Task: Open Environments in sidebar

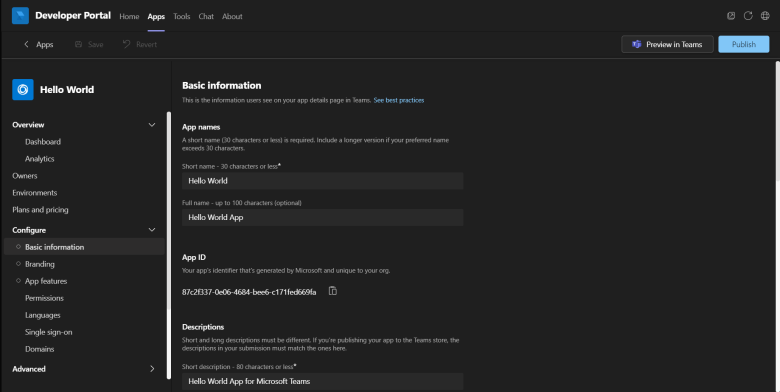Action: coord(35,193)
